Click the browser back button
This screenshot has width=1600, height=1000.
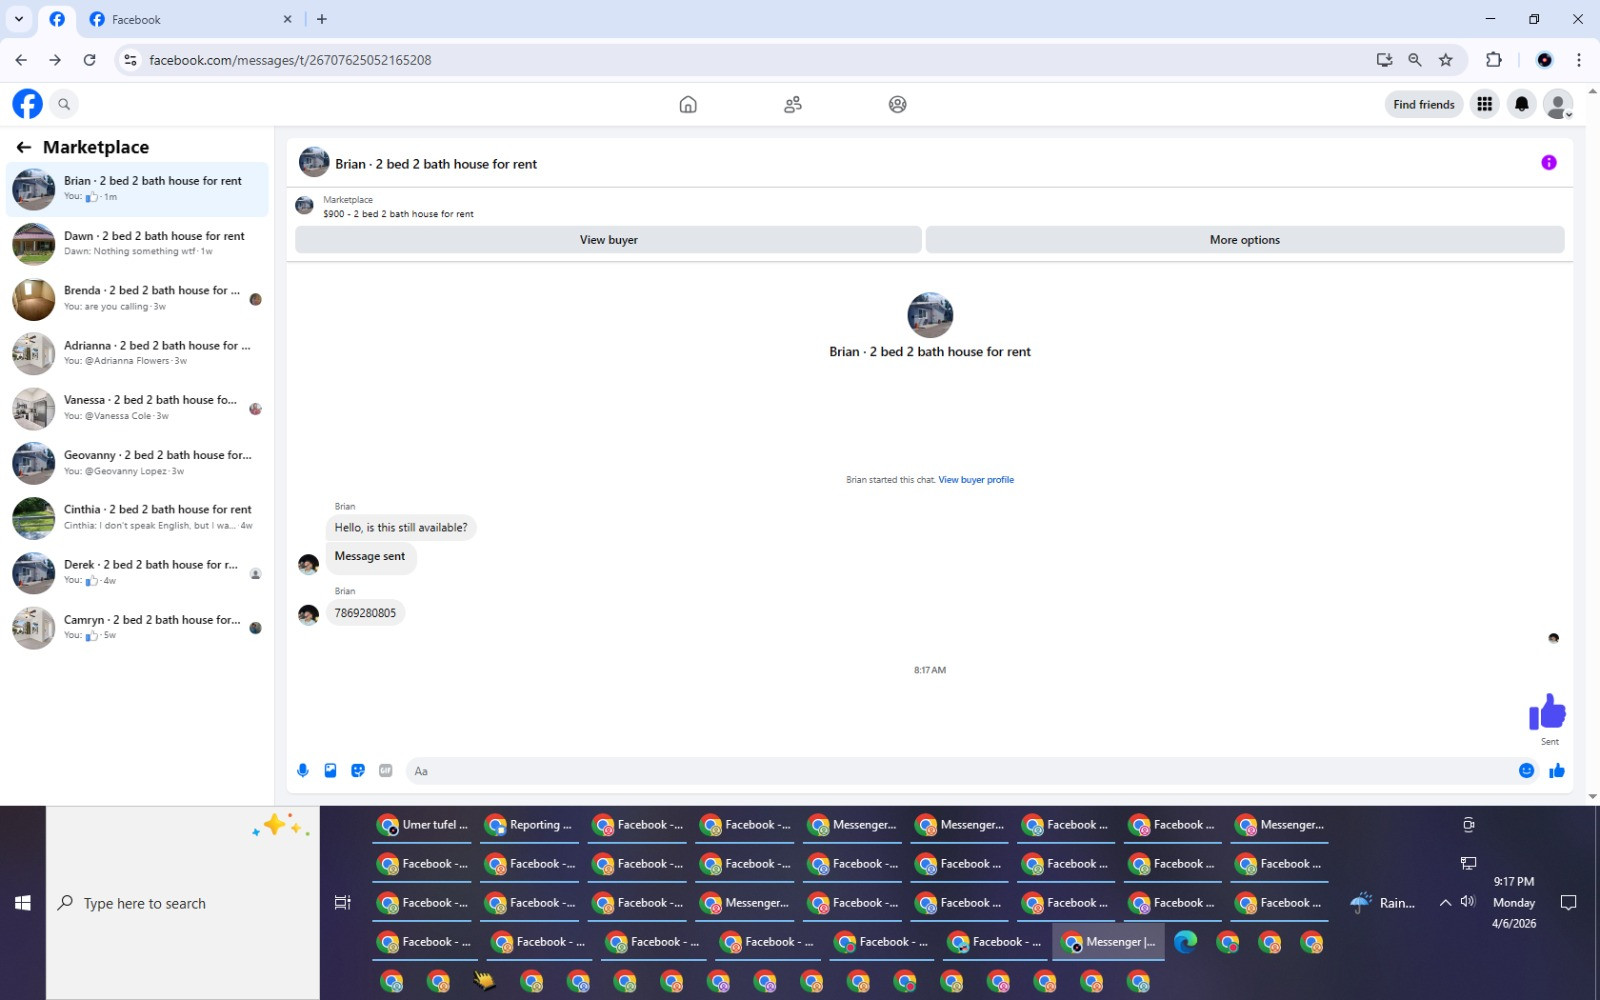pyautogui.click(x=21, y=60)
